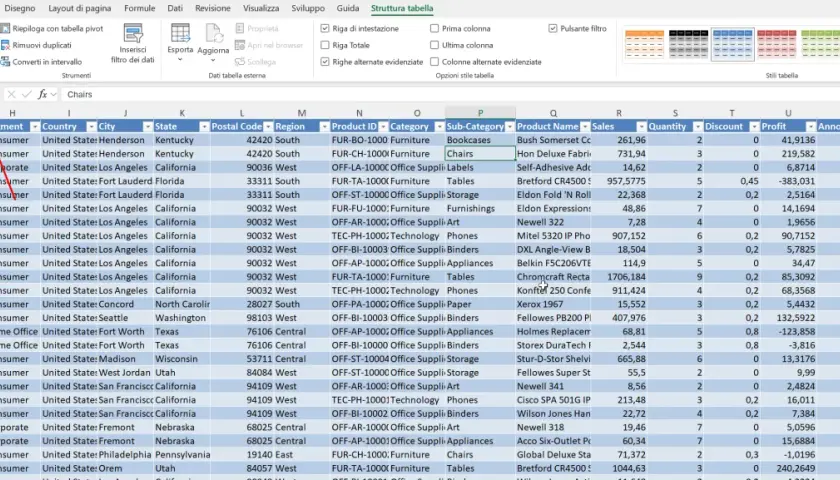Image resolution: width=840 pixels, height=480 pixels.
Task: Click the greyed Proprietà icon
Action: point(240,28)
